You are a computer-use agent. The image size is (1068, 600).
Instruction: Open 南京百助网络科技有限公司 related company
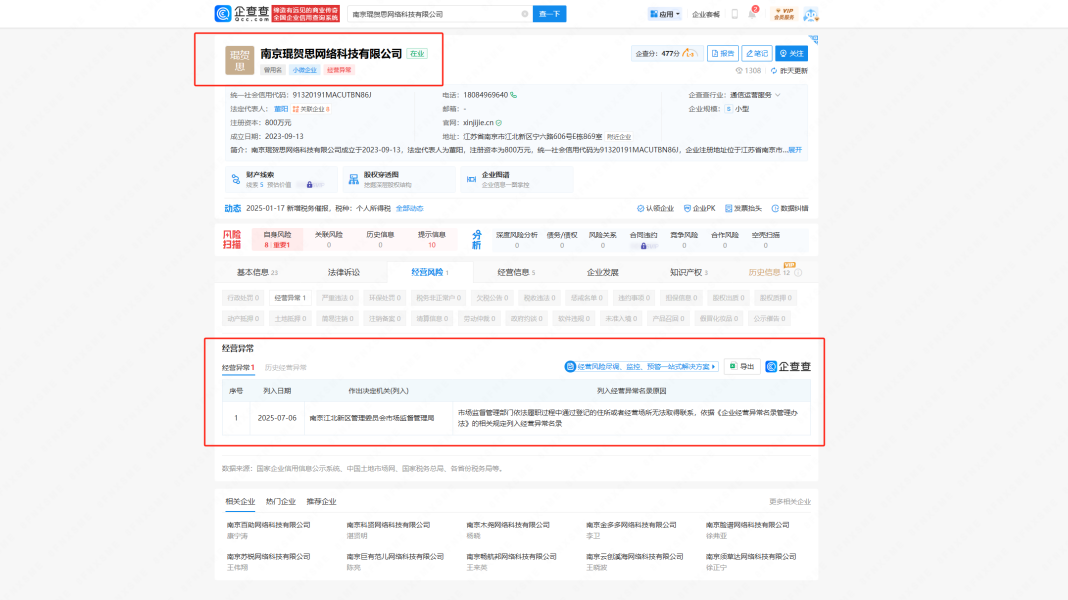tap(268, 525)
